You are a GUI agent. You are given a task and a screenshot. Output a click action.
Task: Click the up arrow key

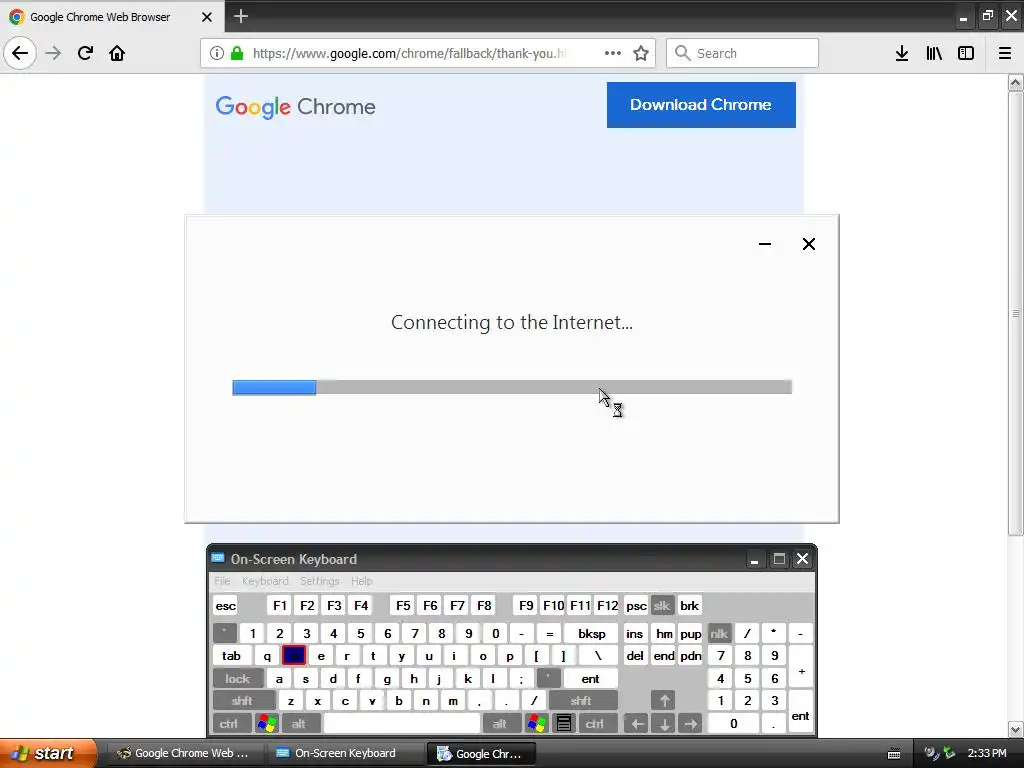[x=664, y=701]
